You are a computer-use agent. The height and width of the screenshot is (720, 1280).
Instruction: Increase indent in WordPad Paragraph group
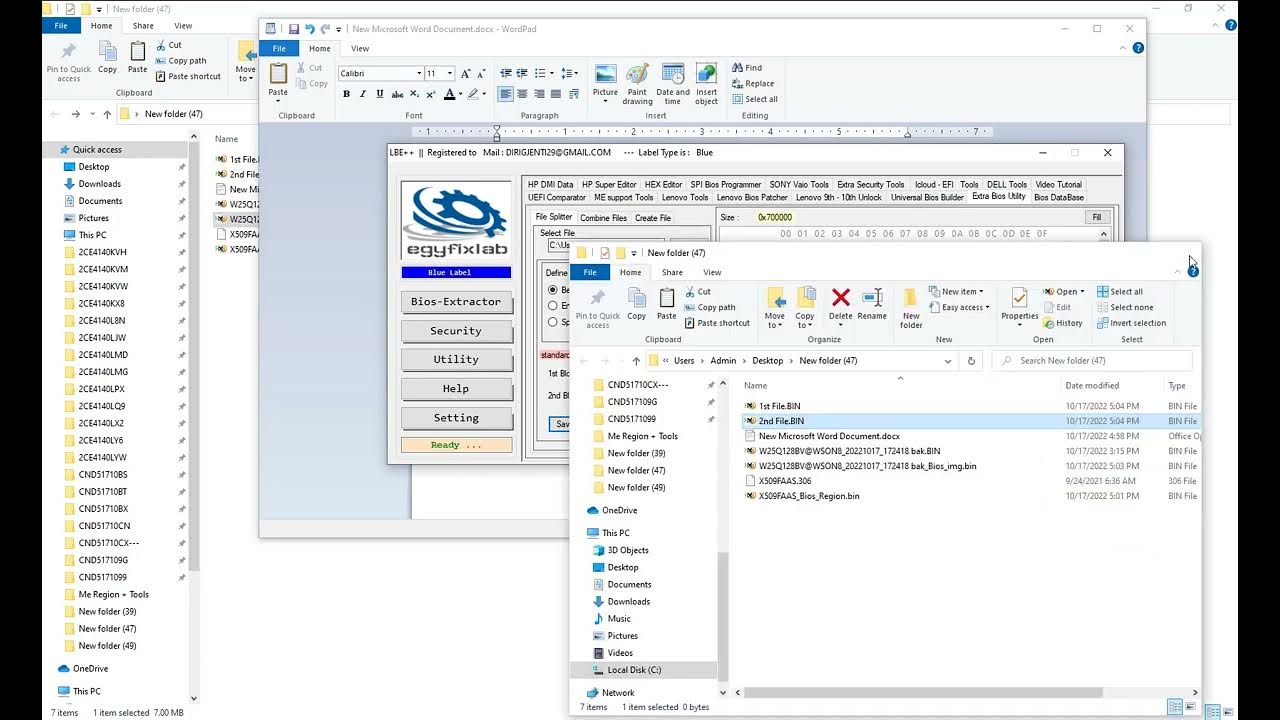pyautogui.click(x=522, y=73)
